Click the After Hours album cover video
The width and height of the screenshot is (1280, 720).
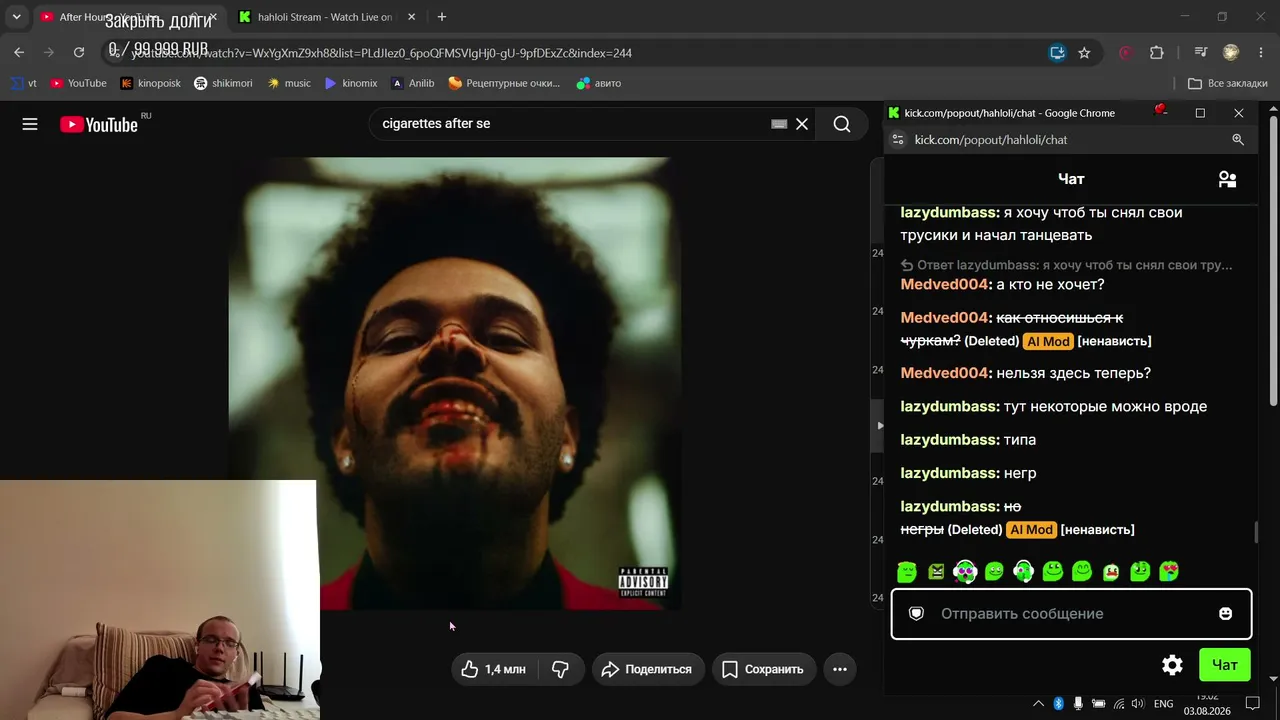click(x=455, y=383)
